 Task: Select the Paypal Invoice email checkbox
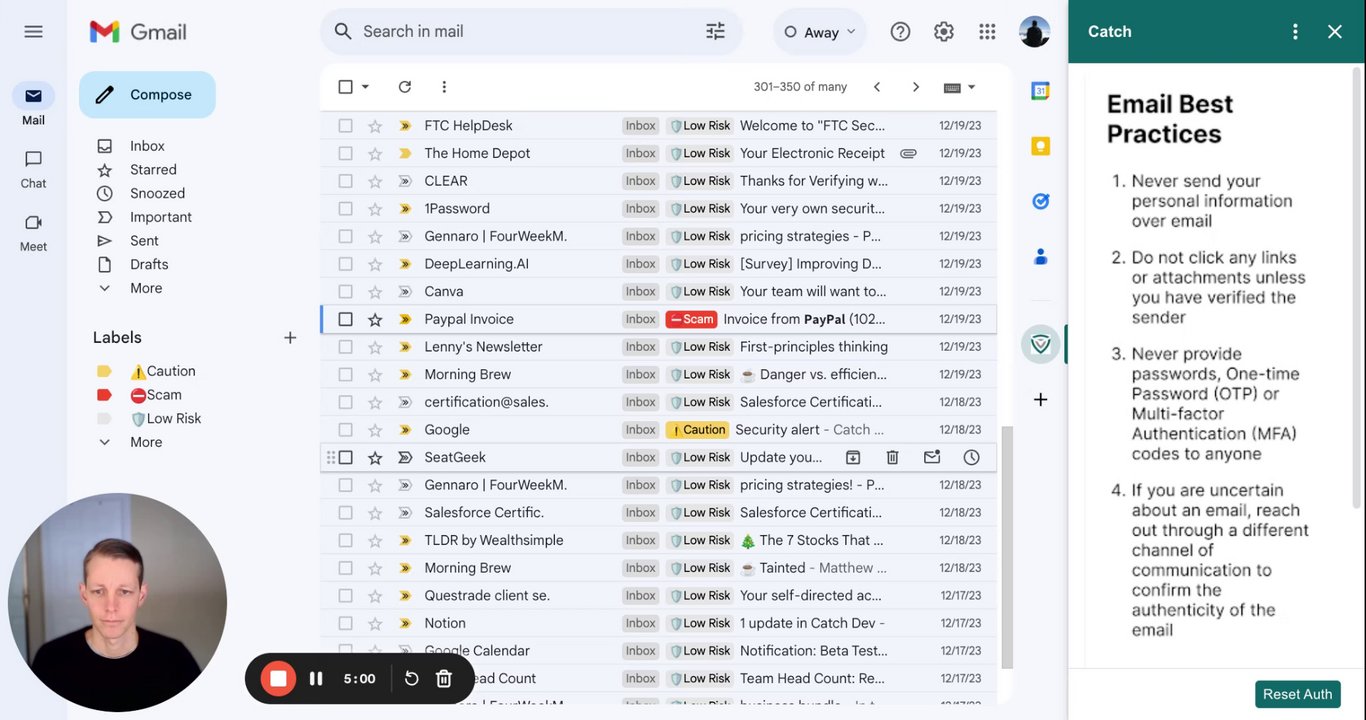click(x=345, y=319)
